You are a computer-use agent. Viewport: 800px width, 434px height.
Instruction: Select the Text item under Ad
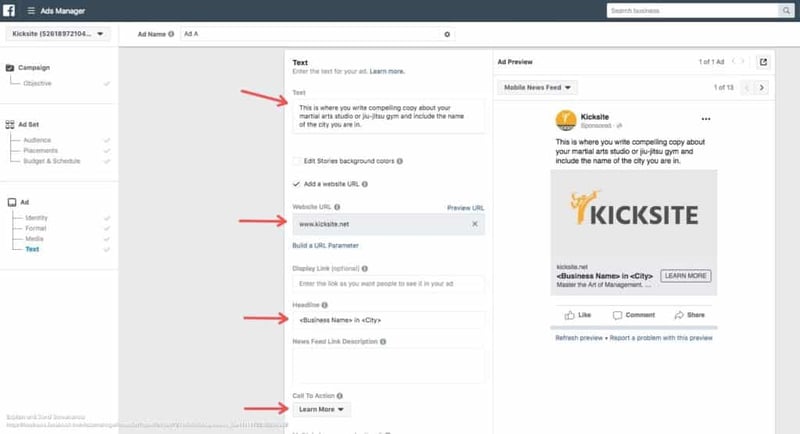[32, 249]
